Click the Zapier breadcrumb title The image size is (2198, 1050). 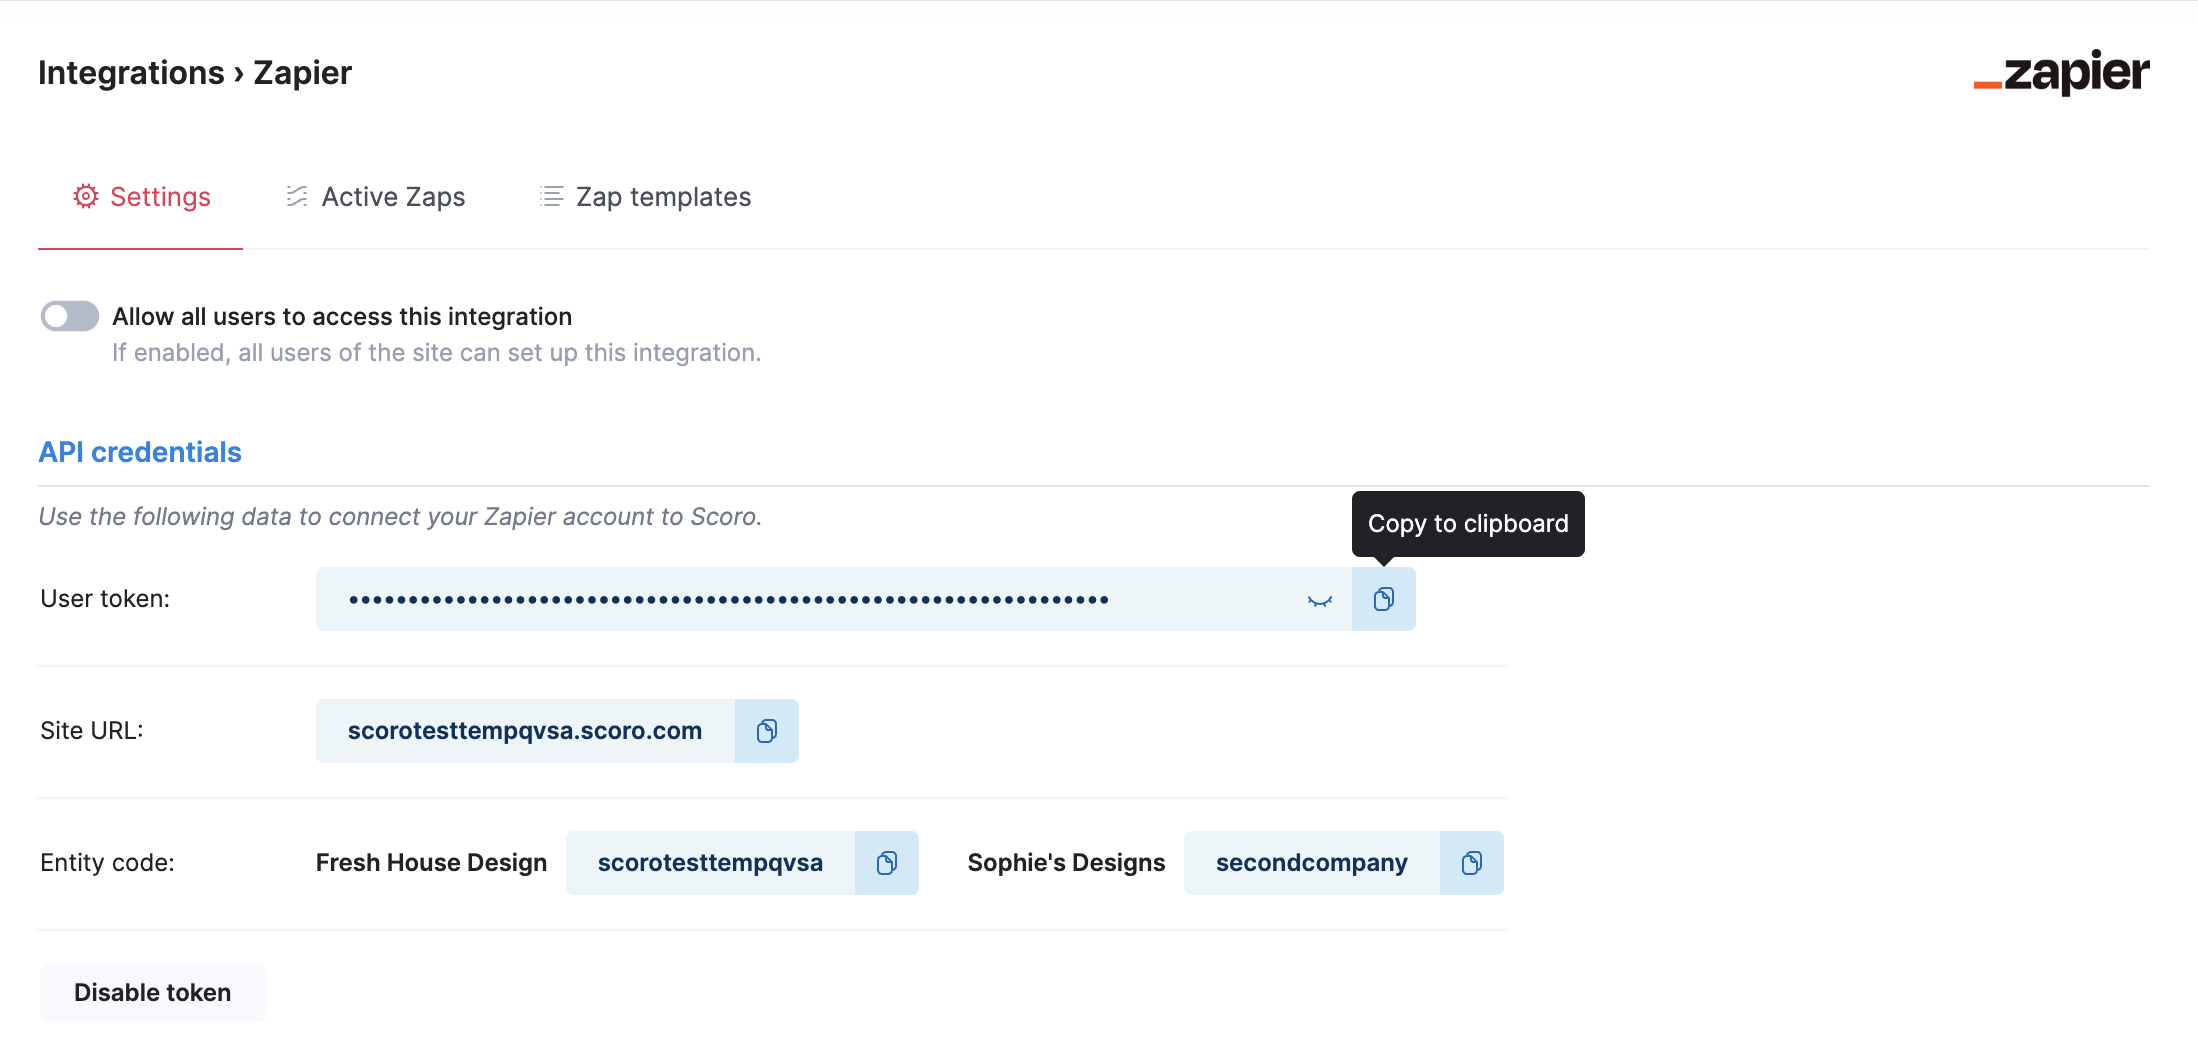click(302, 73)
